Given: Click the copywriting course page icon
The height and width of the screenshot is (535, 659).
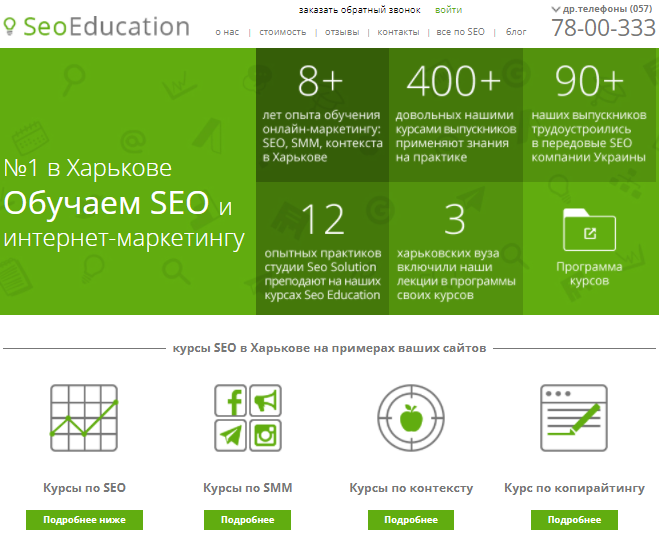Looking at the screenshot, I should [x=574, y=418].
